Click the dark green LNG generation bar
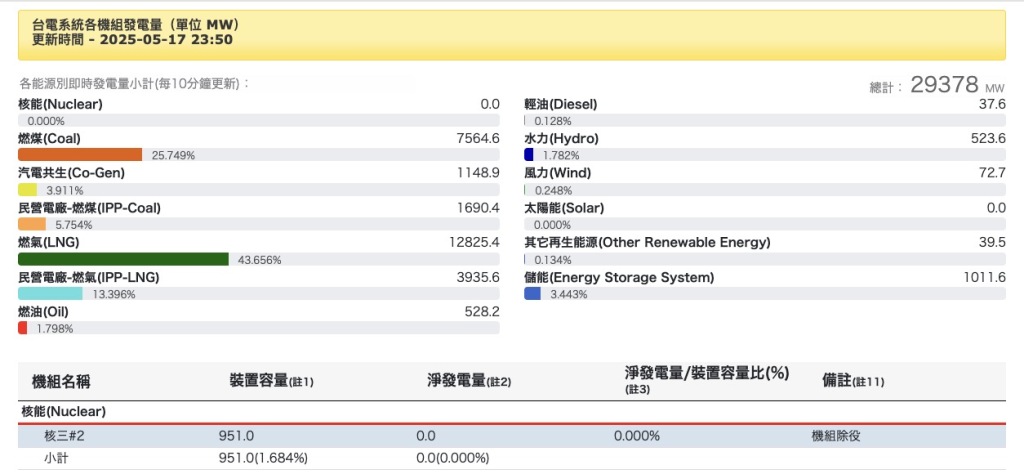This screenshot has width=1024, height=474. point(123,259)
